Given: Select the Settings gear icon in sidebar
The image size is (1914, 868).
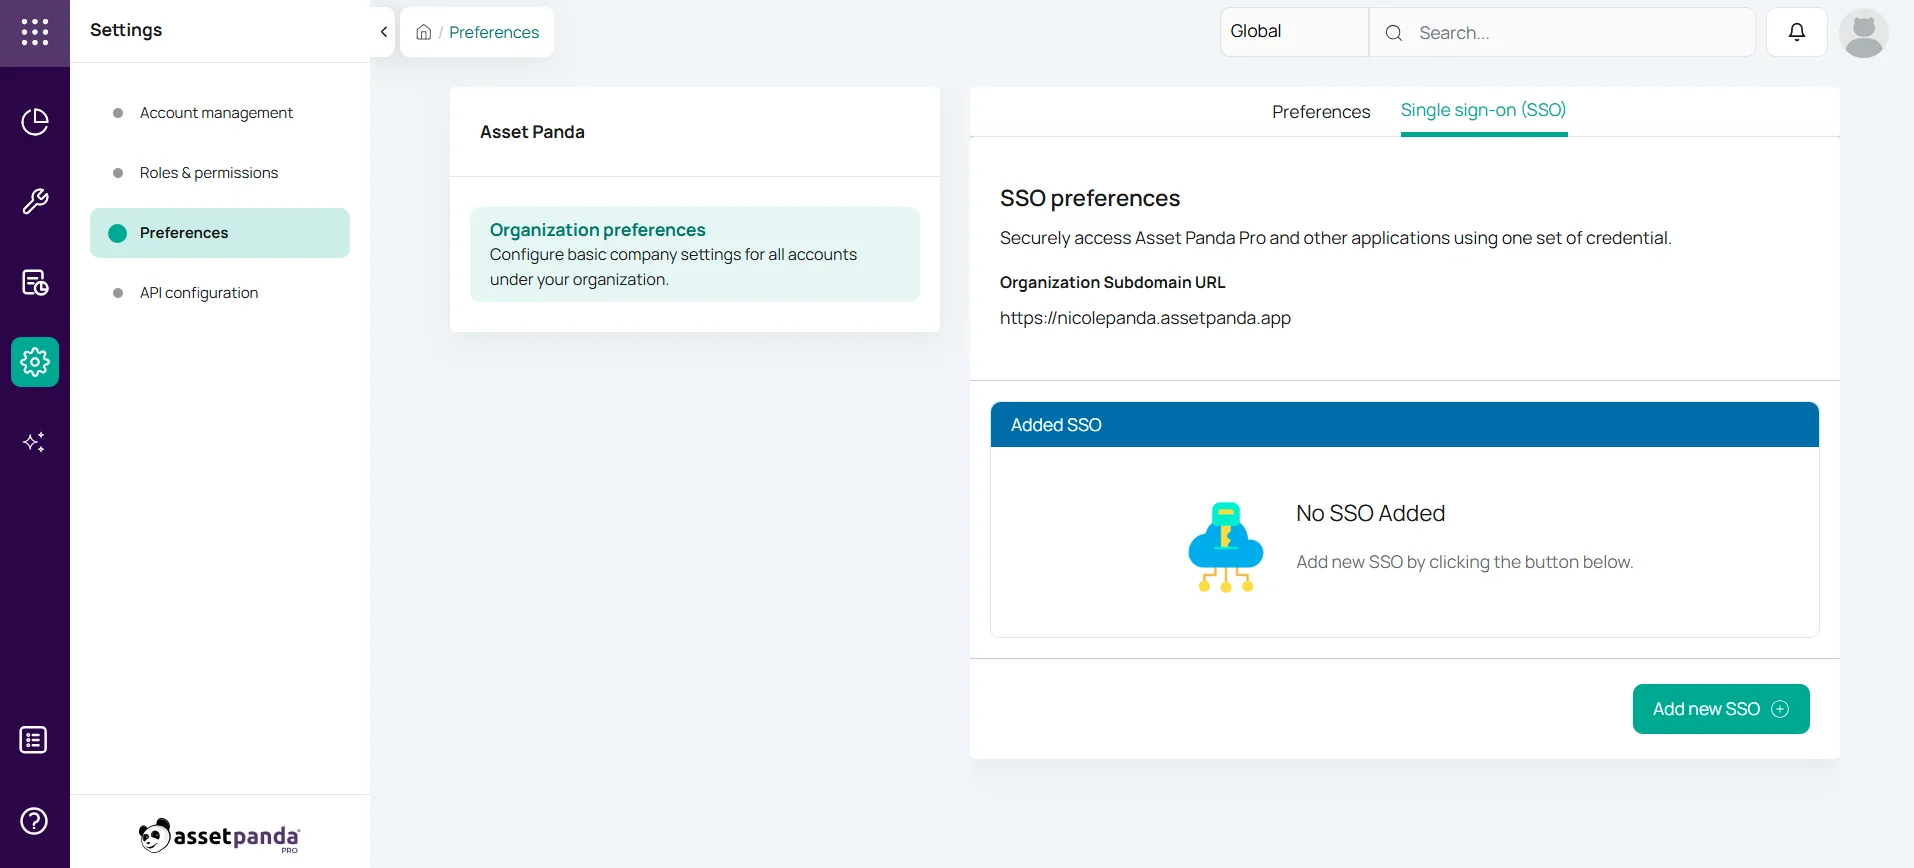Looking at the screenshot, I should click(35, 362).
